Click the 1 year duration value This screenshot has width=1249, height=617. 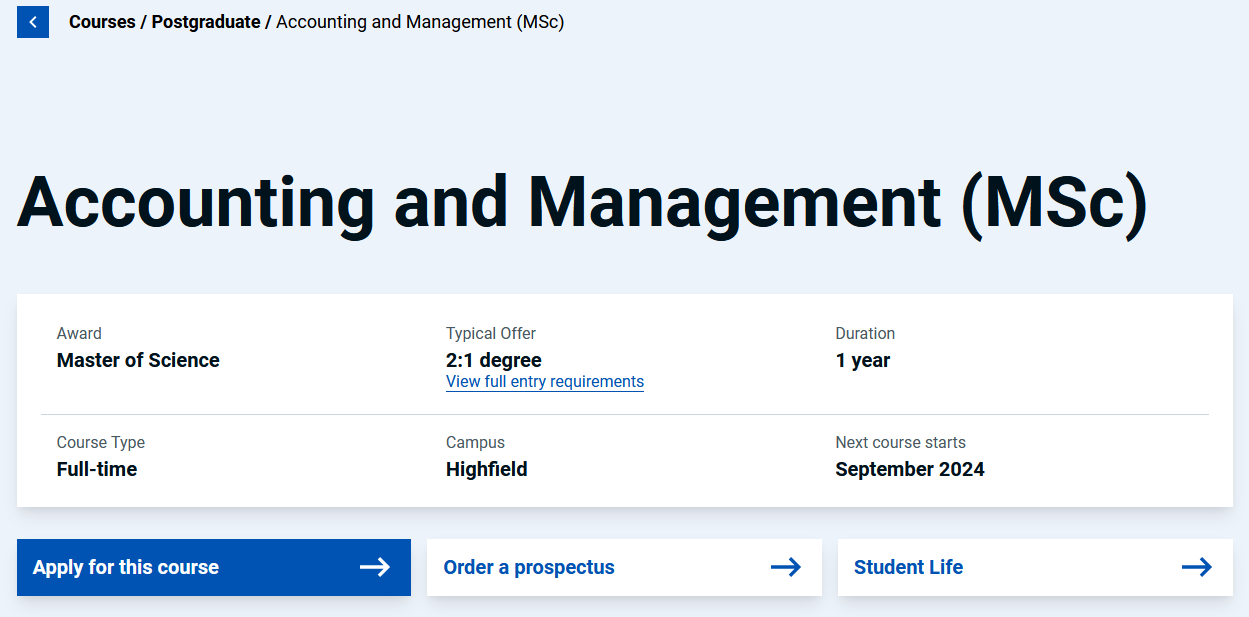coord(863,361)
